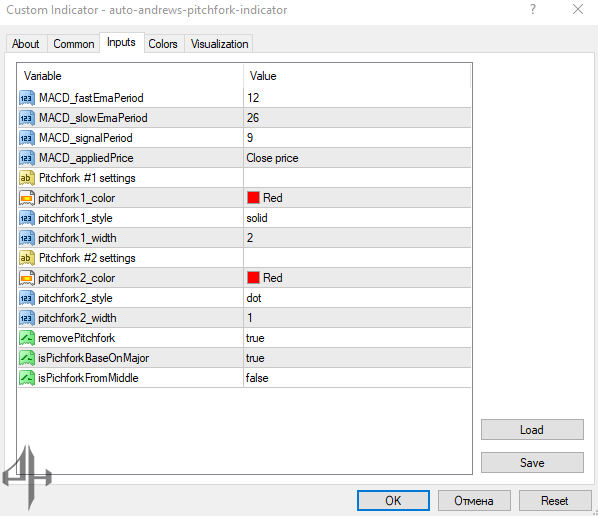Click the red swatch for pitchfork2_color
Image resolution: width=598 pixels, height=516 pixels.
pyautogui.click(x=253, y=278)
